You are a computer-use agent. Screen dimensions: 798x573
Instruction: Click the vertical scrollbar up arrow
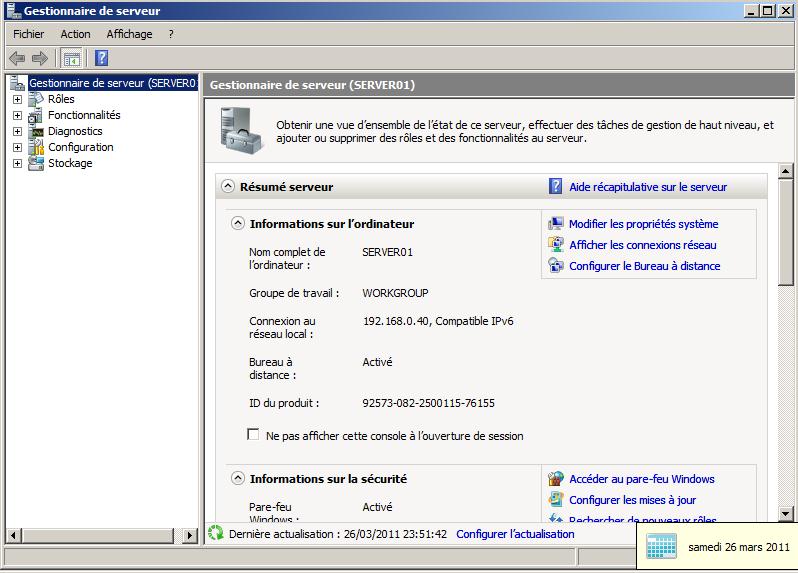786,171
